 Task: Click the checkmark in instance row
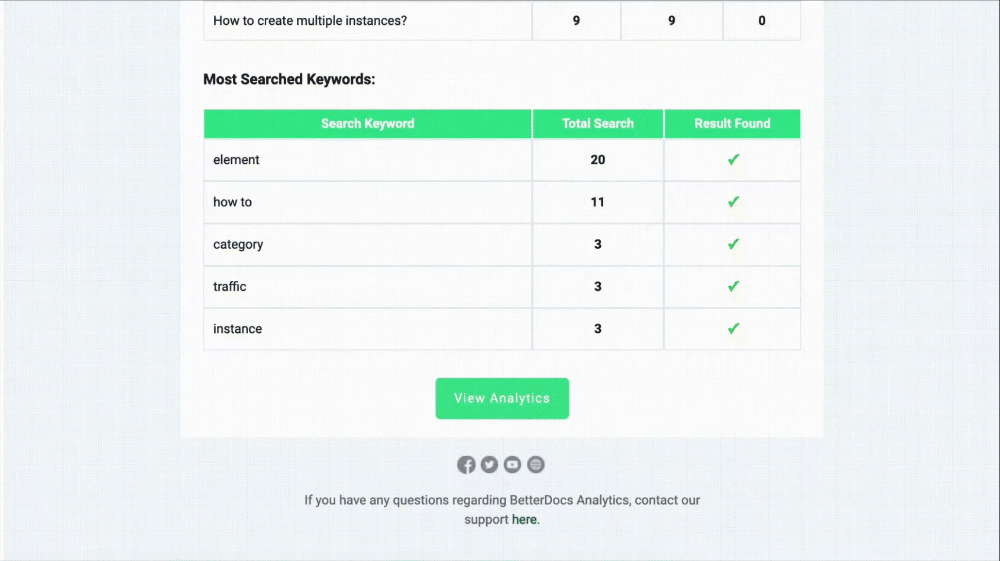733,328
